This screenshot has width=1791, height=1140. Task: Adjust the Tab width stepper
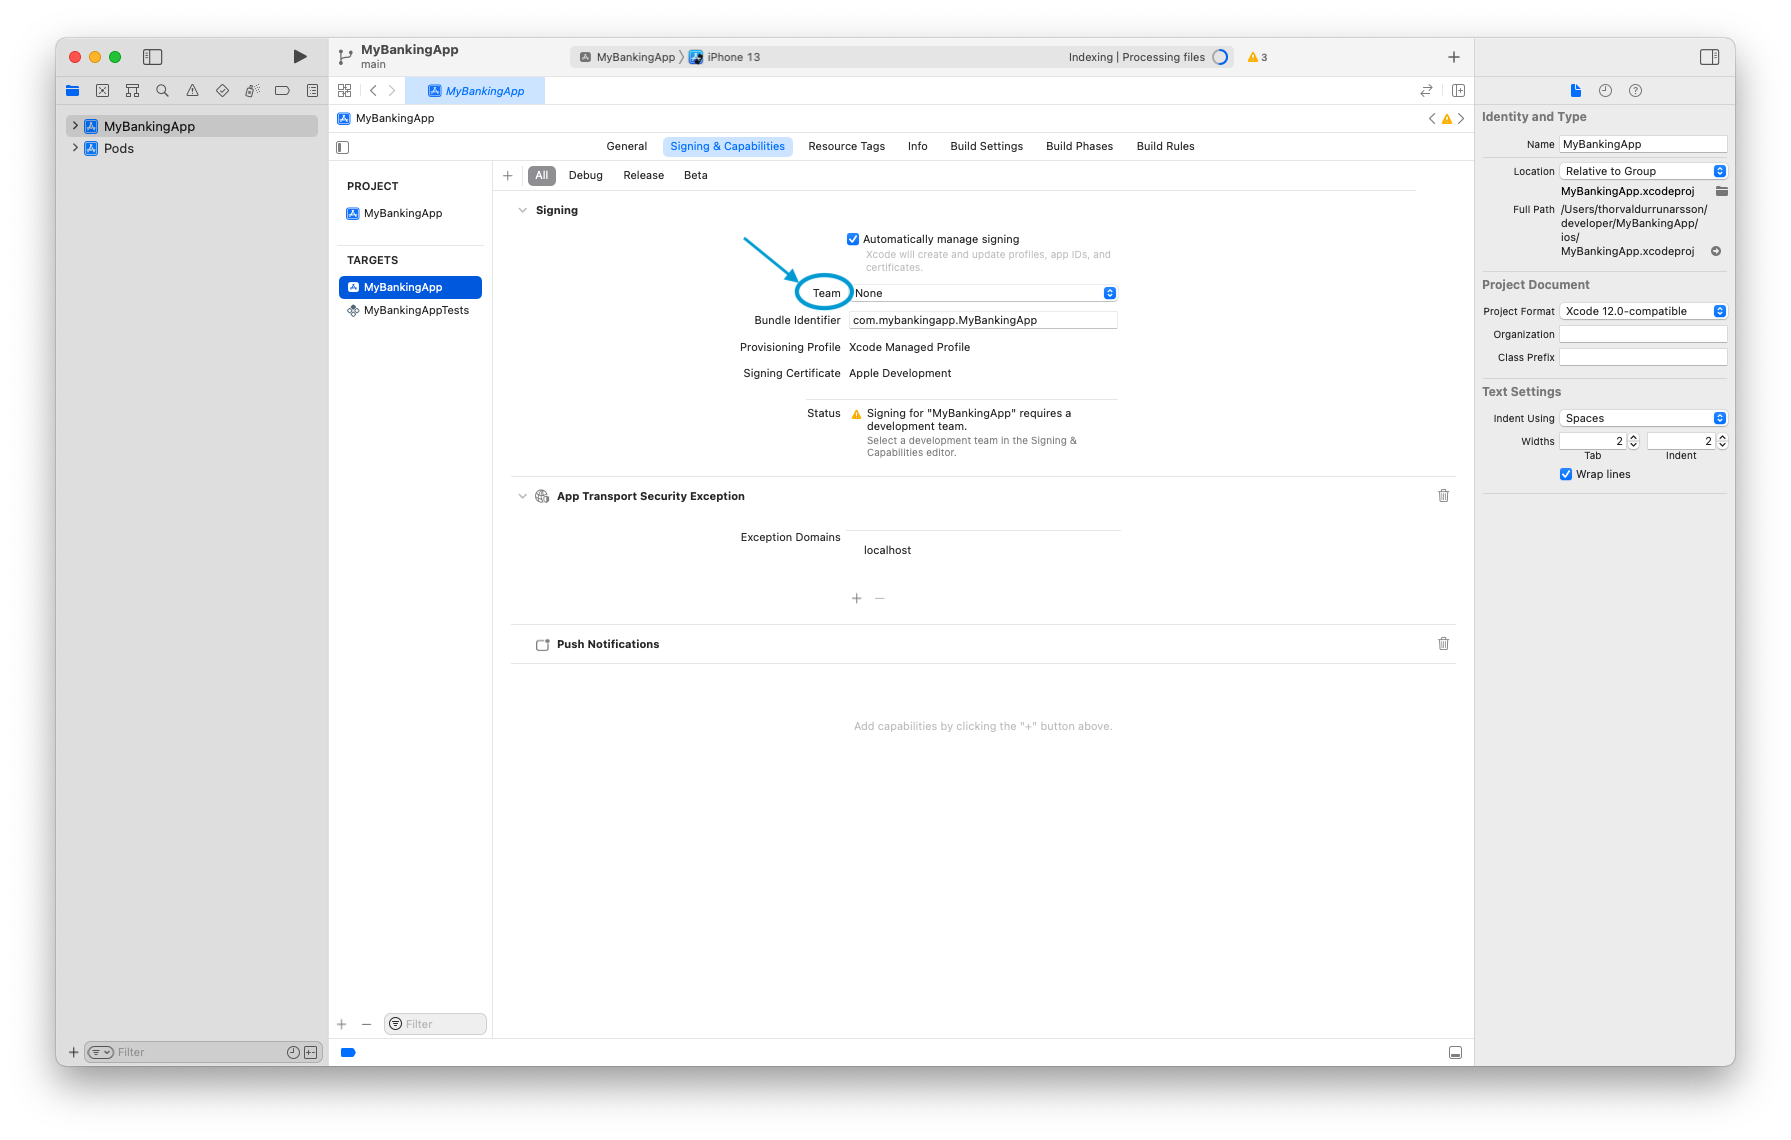click(x=1634, y=441)
